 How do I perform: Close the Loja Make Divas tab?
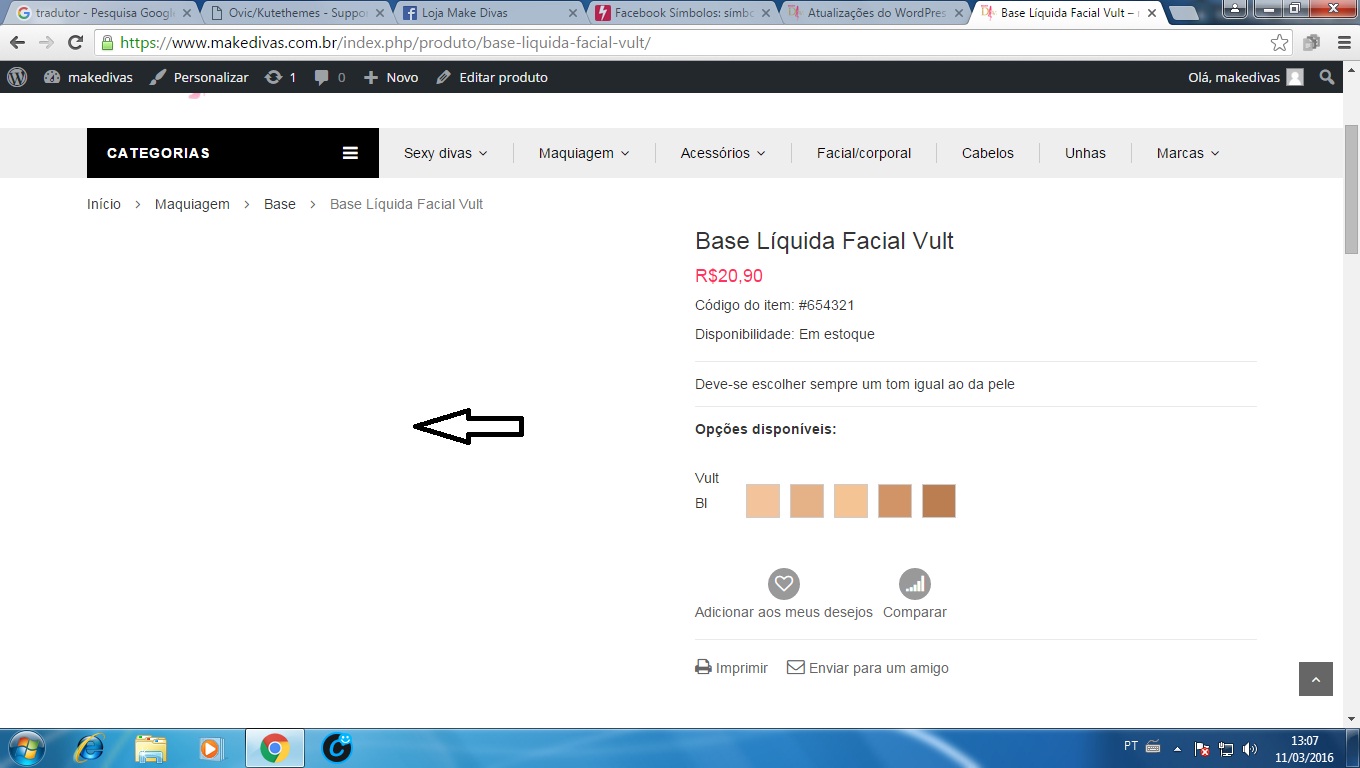(x=572, y=13)
